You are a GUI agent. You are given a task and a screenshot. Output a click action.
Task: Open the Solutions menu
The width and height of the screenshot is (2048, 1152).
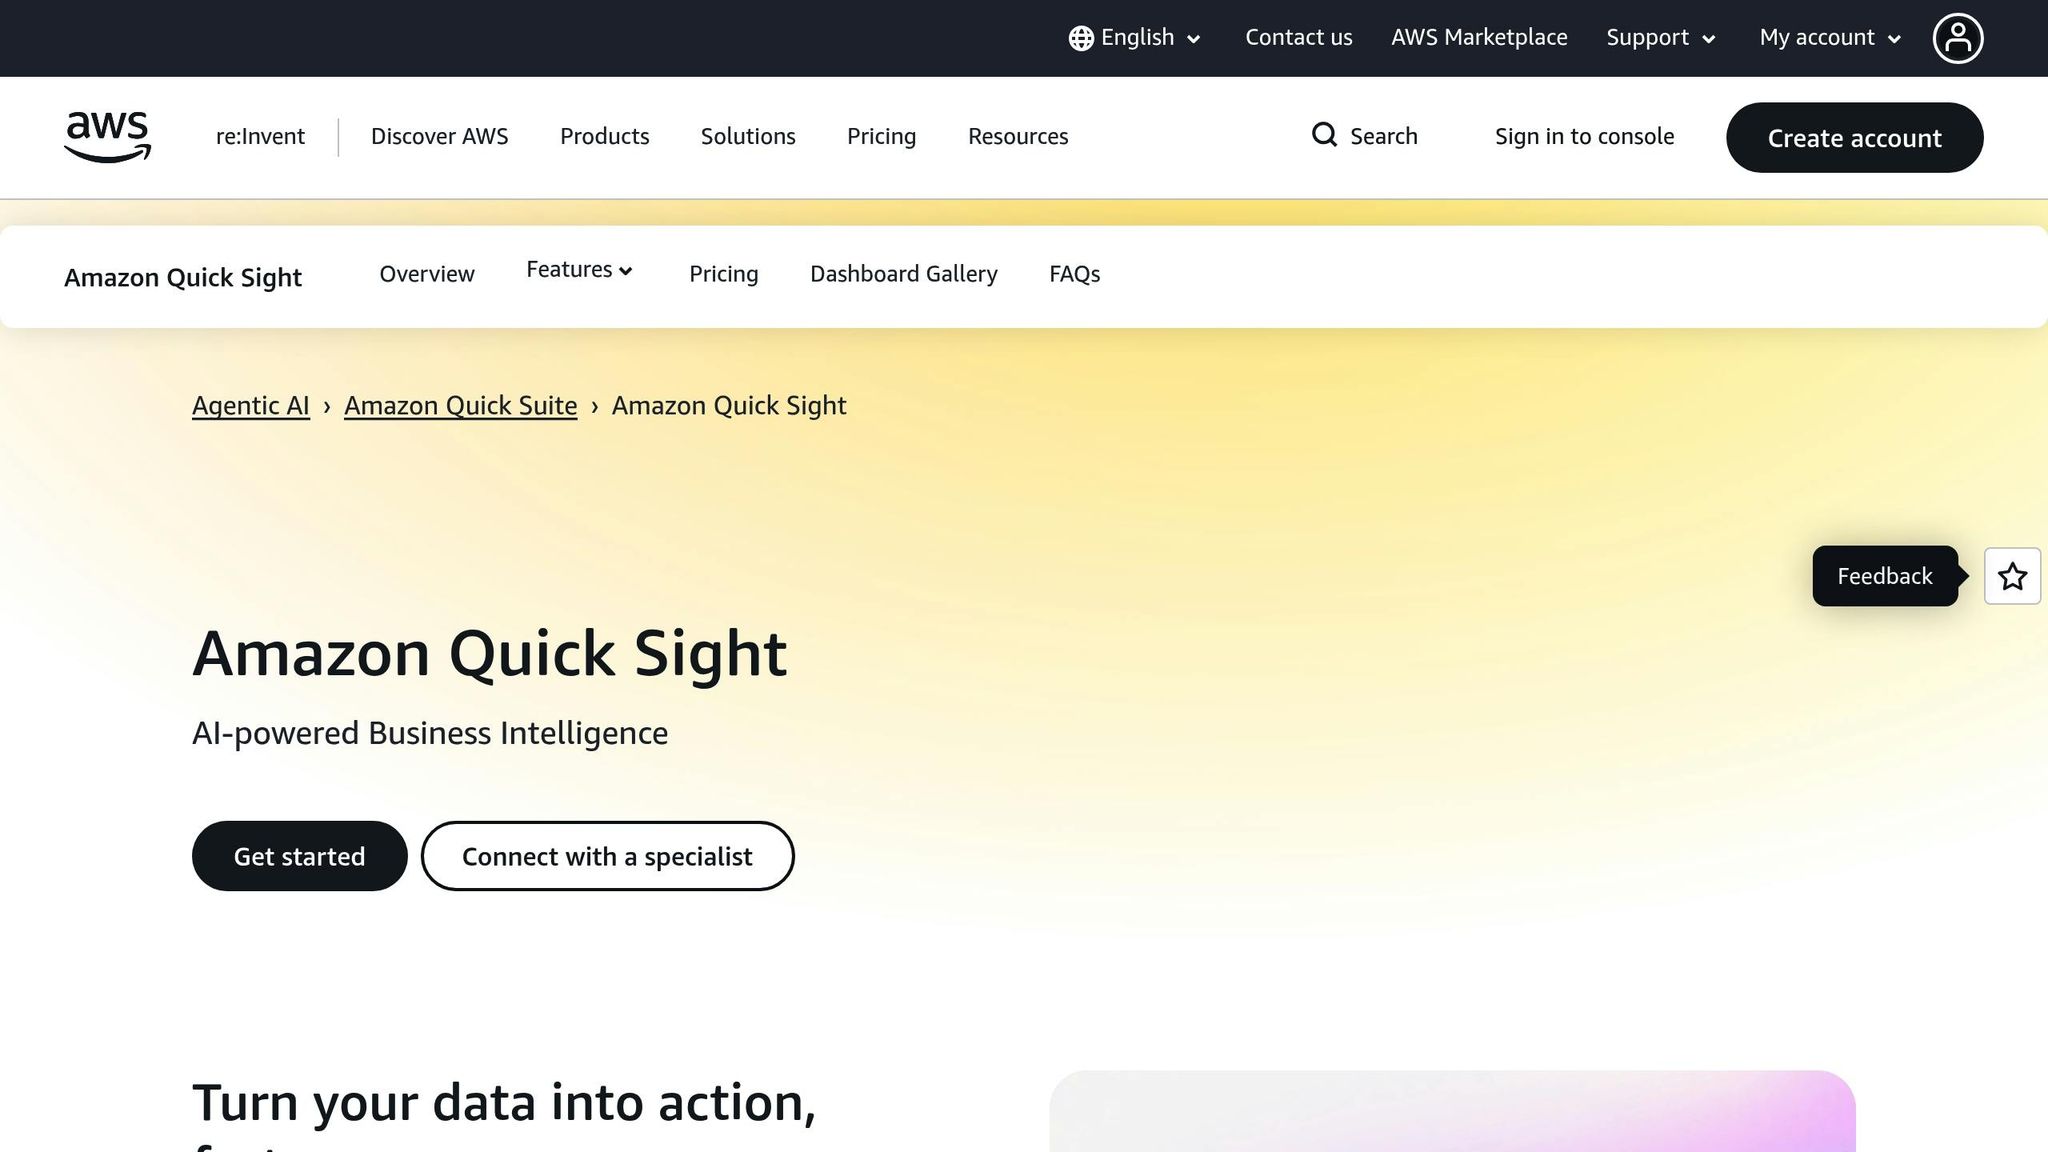point(748,137)
